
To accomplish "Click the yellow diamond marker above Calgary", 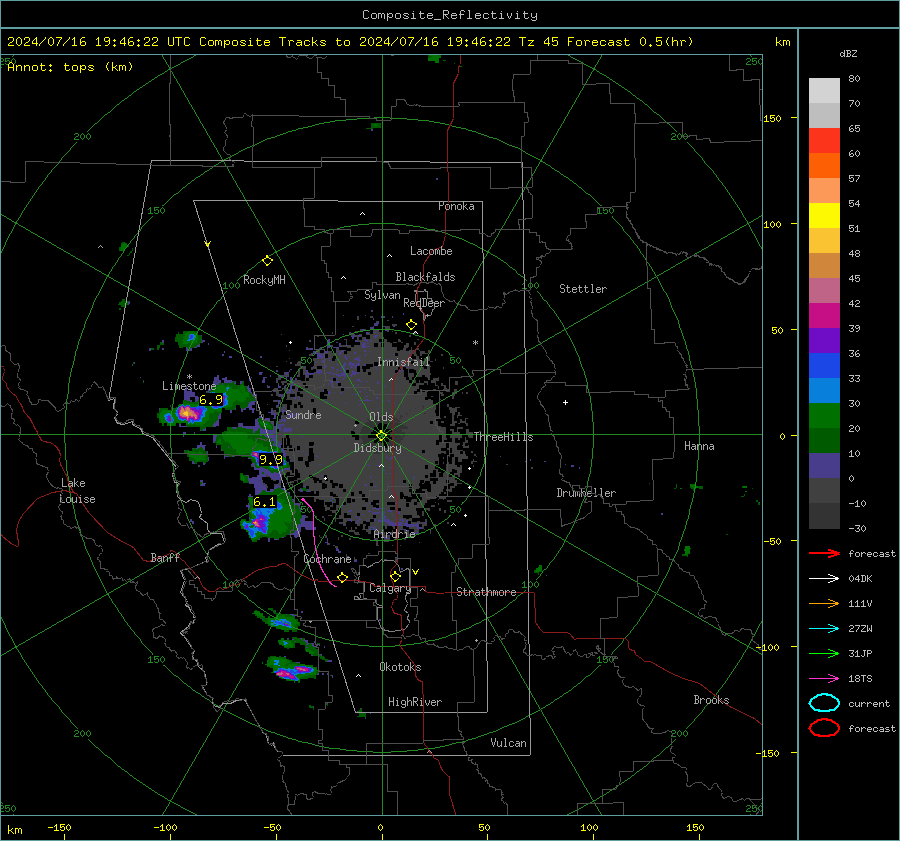I will pos(395,576).
